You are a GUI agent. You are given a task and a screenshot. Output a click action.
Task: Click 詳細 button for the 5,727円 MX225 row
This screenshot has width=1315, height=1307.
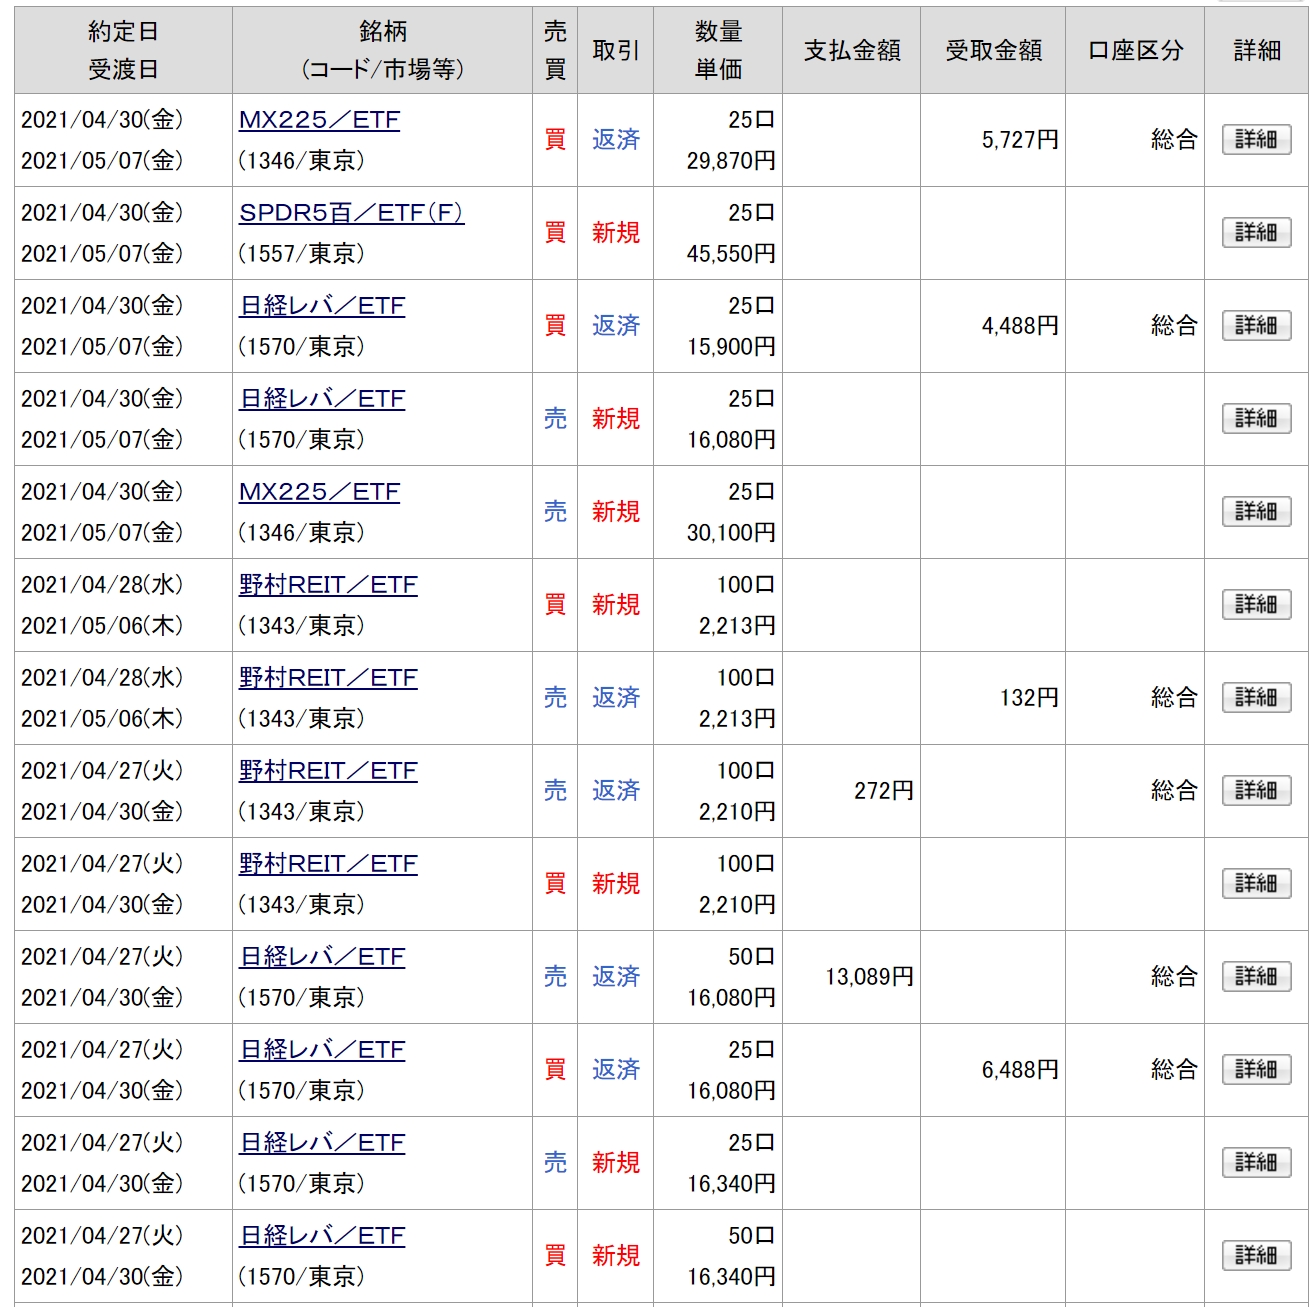[1256, 140]
